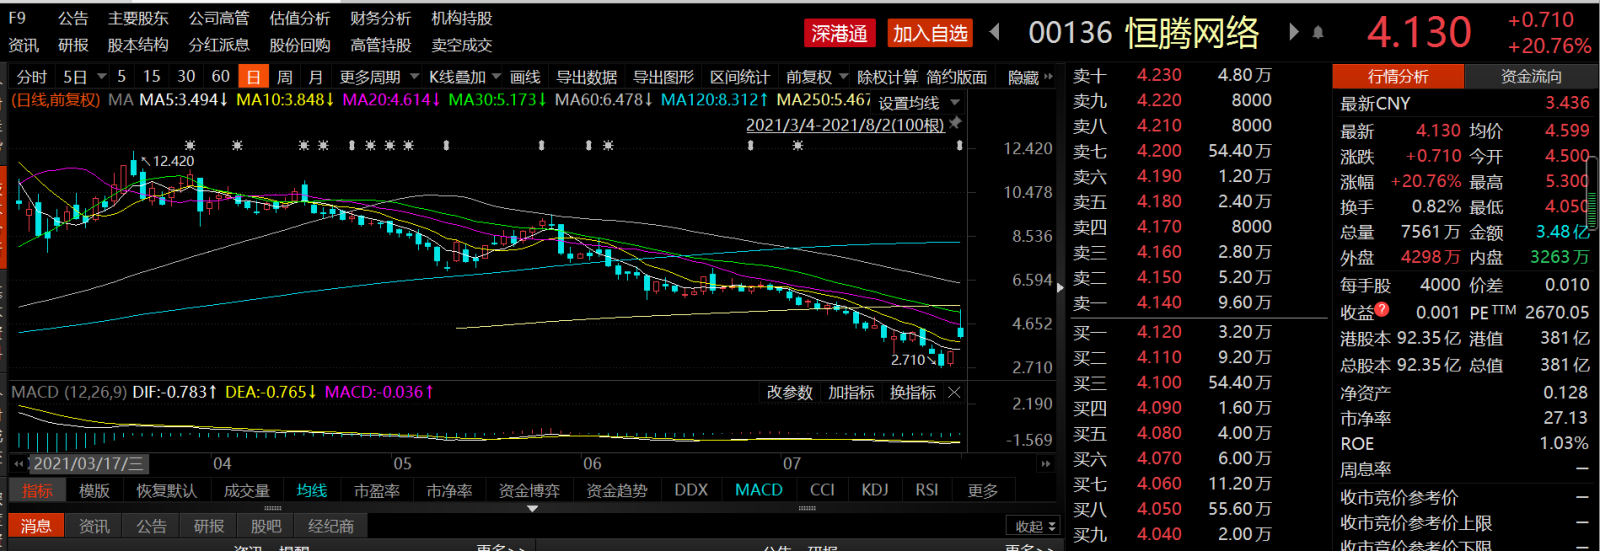Switch to the 行情分析 tab
This screenshot has height=551, width=1600.
[1398, 76]
